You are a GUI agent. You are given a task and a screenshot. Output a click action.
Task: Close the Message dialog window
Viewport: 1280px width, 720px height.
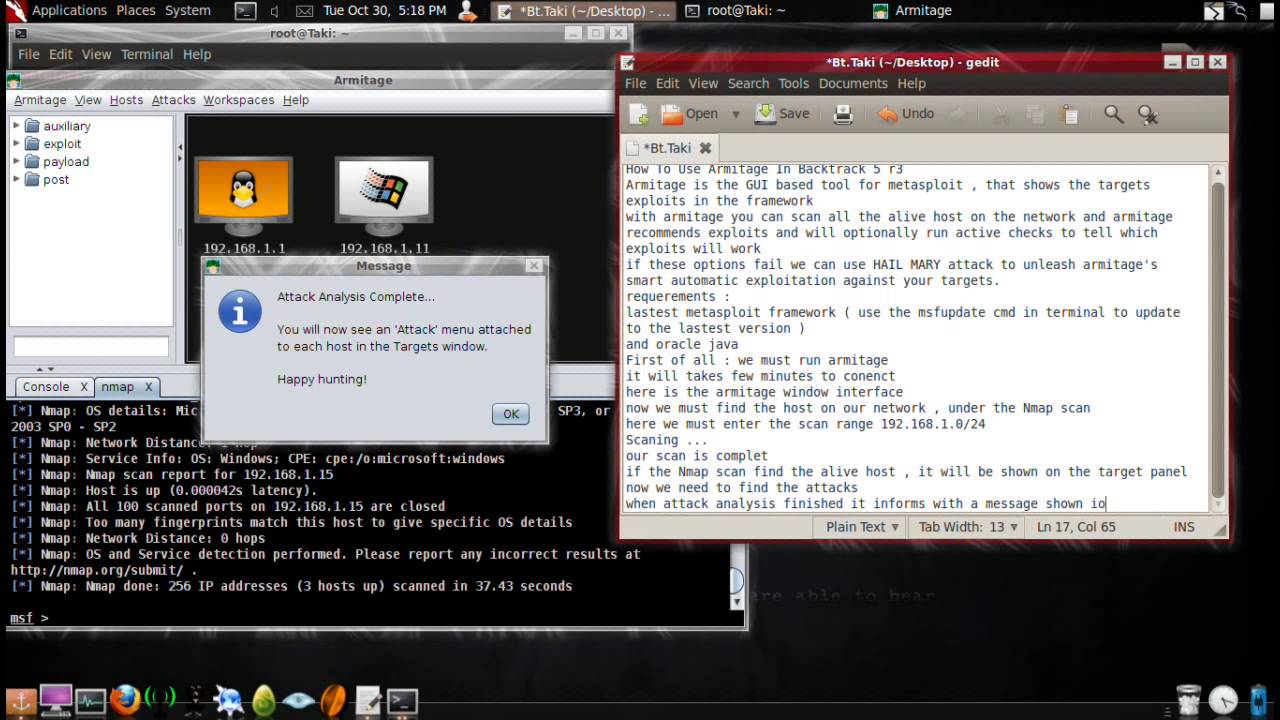click(x=534, y=266)
